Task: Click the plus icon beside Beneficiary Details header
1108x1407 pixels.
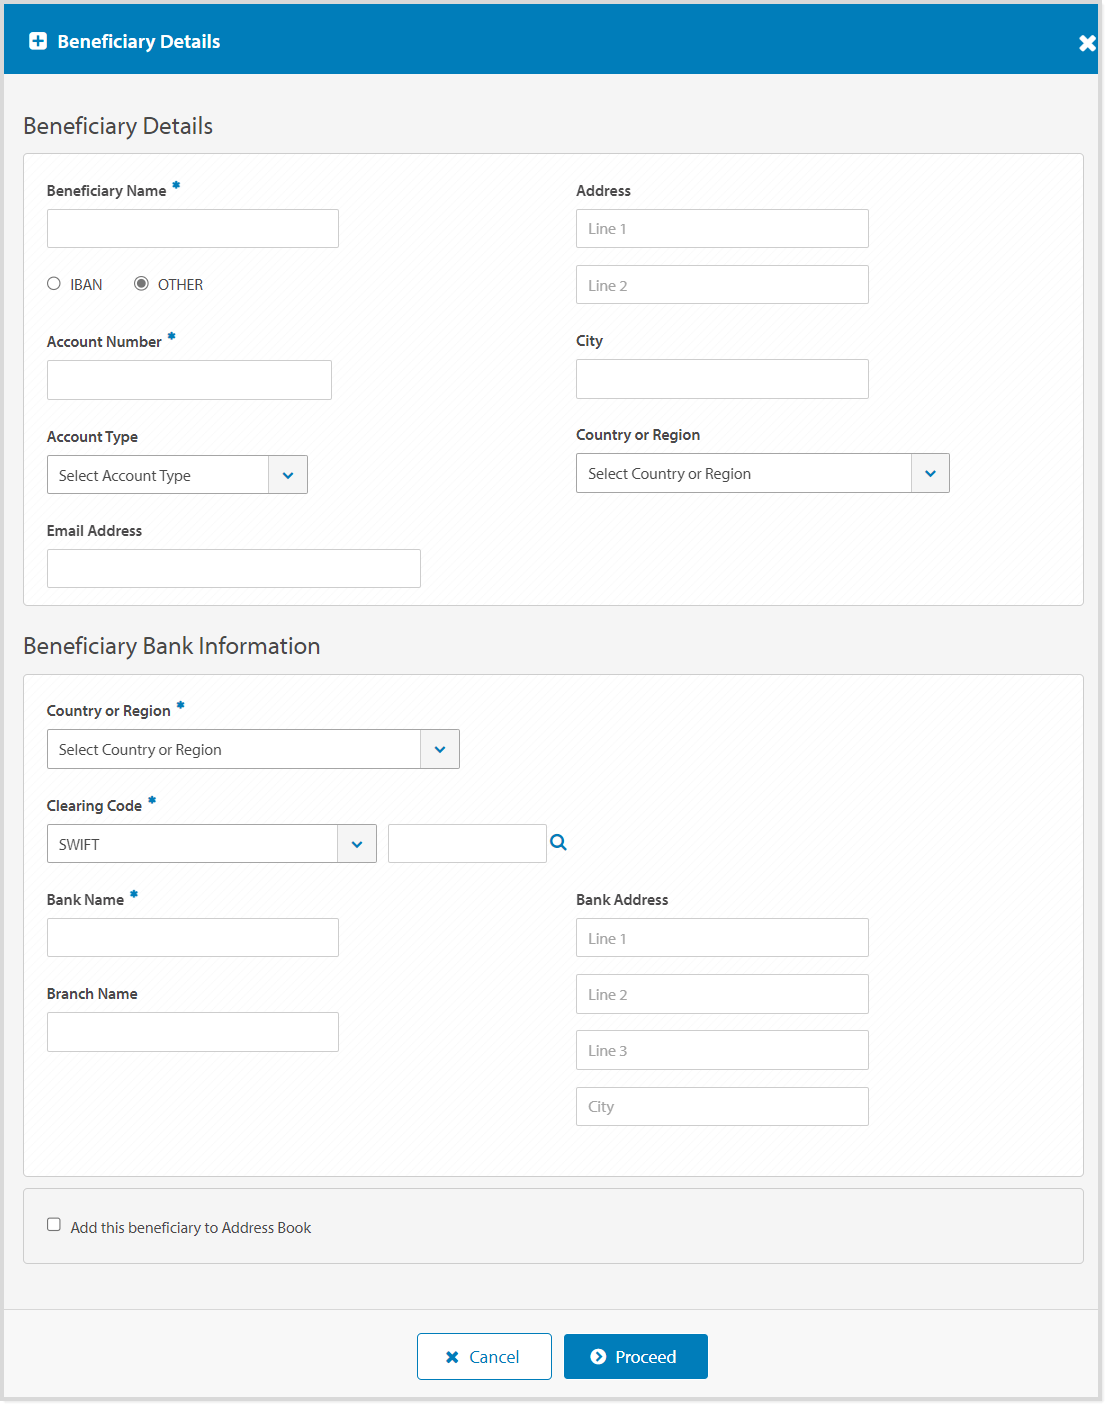Action: coord(37,41)
